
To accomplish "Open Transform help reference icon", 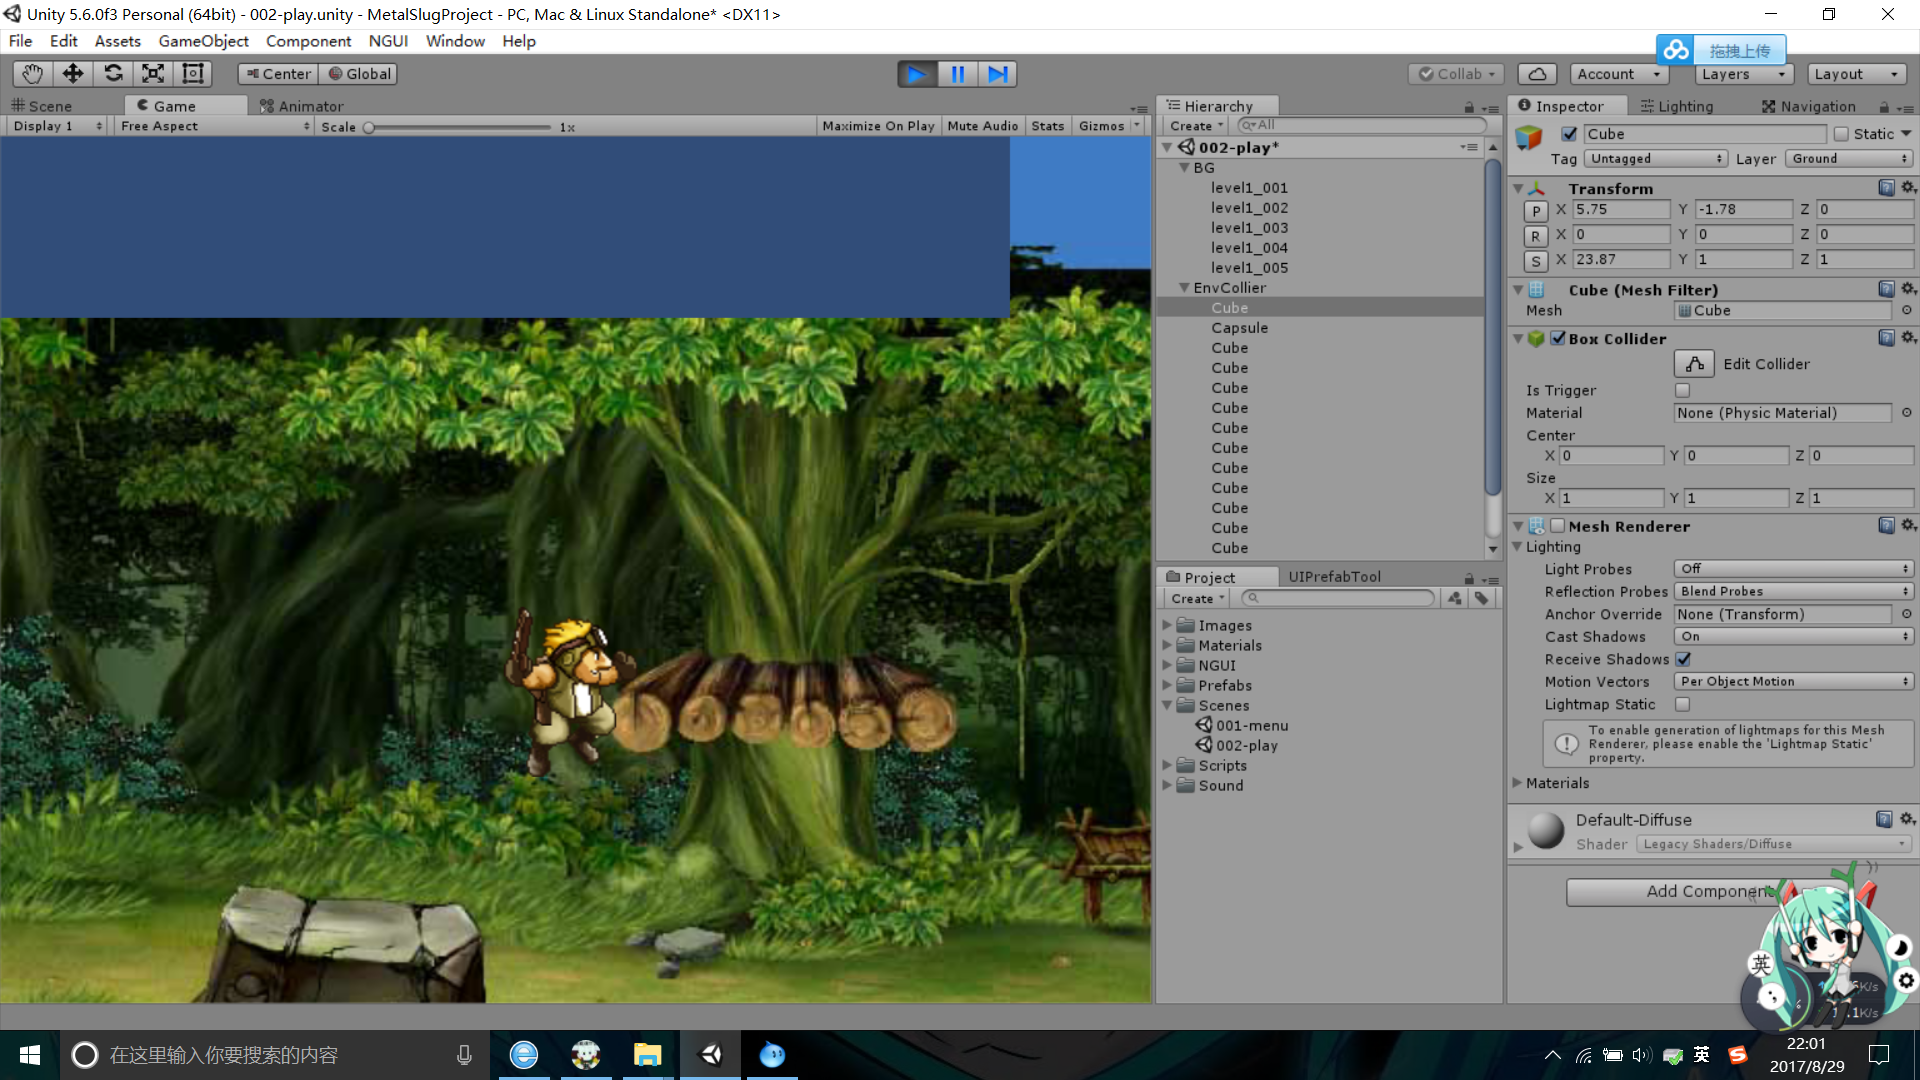I will point(1886,188).
